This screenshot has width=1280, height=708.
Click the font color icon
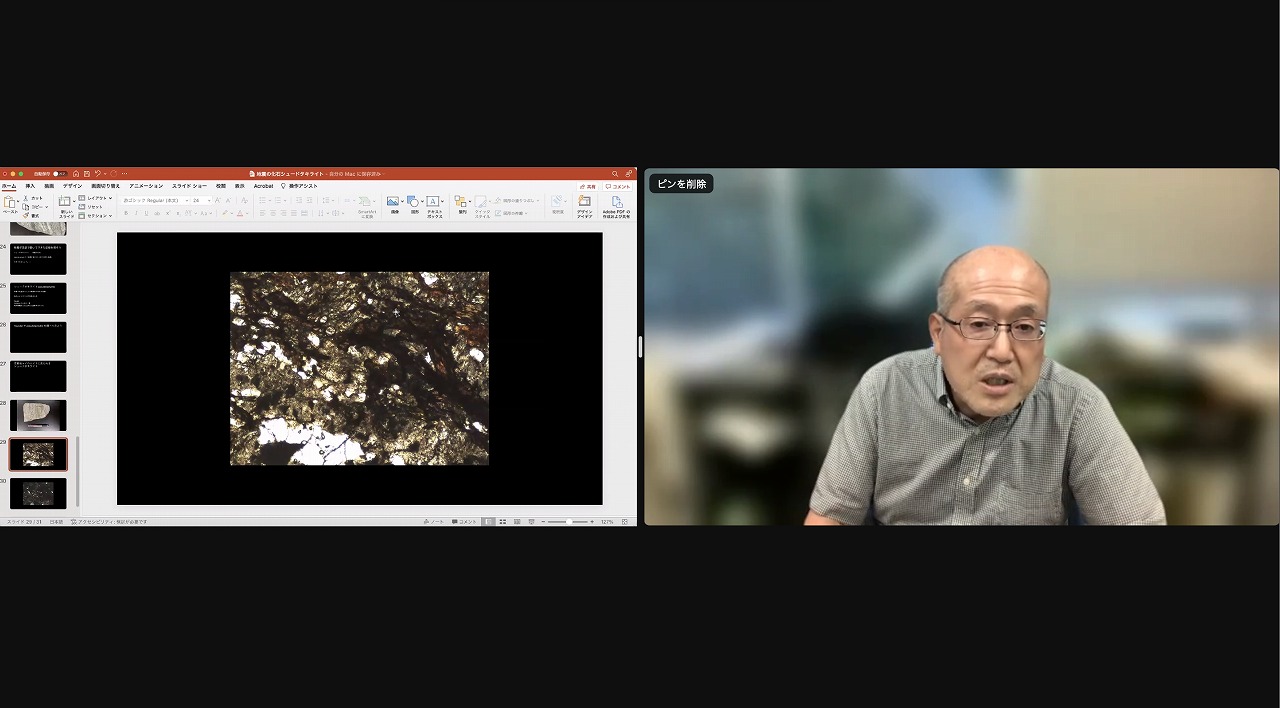point(240,213)
